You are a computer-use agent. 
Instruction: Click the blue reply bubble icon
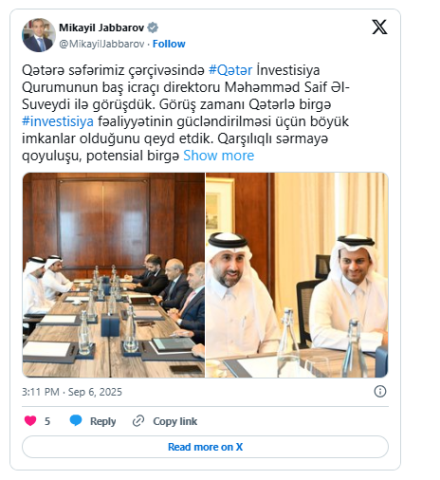point(76,420)
